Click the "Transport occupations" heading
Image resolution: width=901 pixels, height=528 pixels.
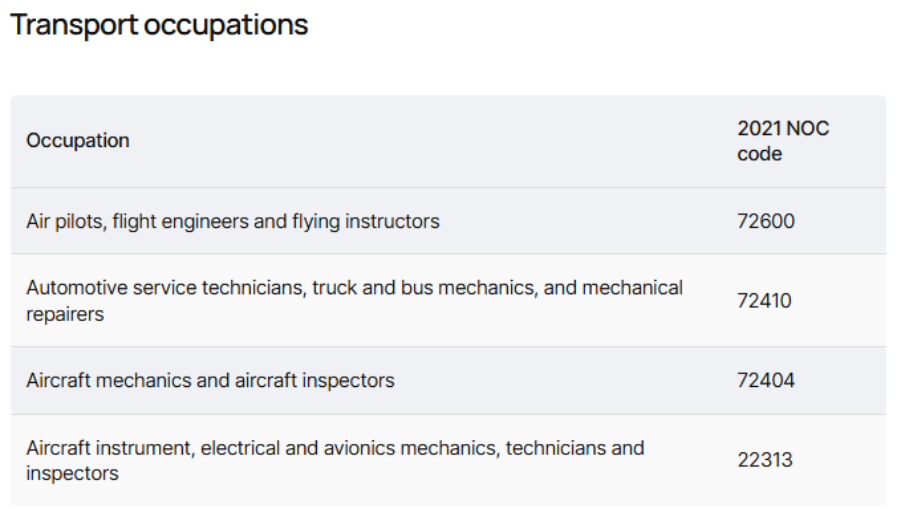159,25
